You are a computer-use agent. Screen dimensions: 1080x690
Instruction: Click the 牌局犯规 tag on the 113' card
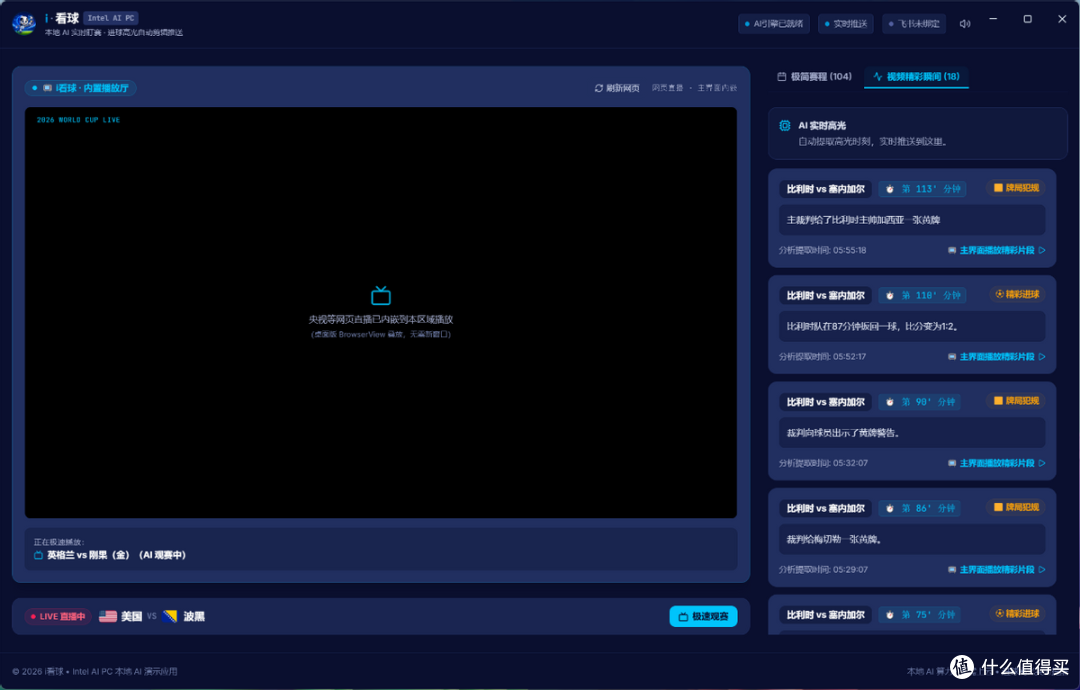pyautogui.click(x=1016, y=188)
